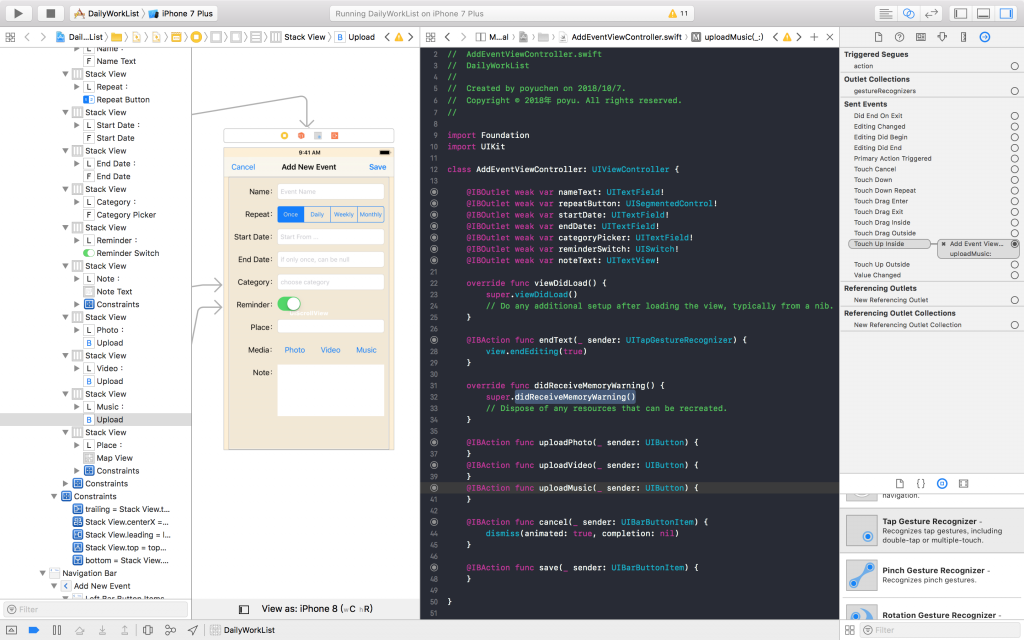Switch to the Standard editor
This screenshot has height=640, width=1024.
point(886,13)
